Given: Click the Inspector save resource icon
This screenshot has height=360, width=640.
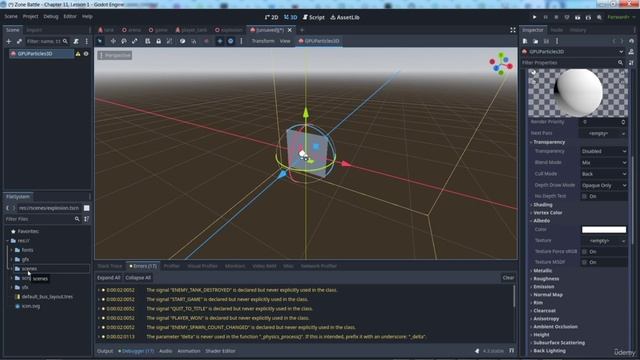Looking at the screenshot, I should (x=546, y=41).
